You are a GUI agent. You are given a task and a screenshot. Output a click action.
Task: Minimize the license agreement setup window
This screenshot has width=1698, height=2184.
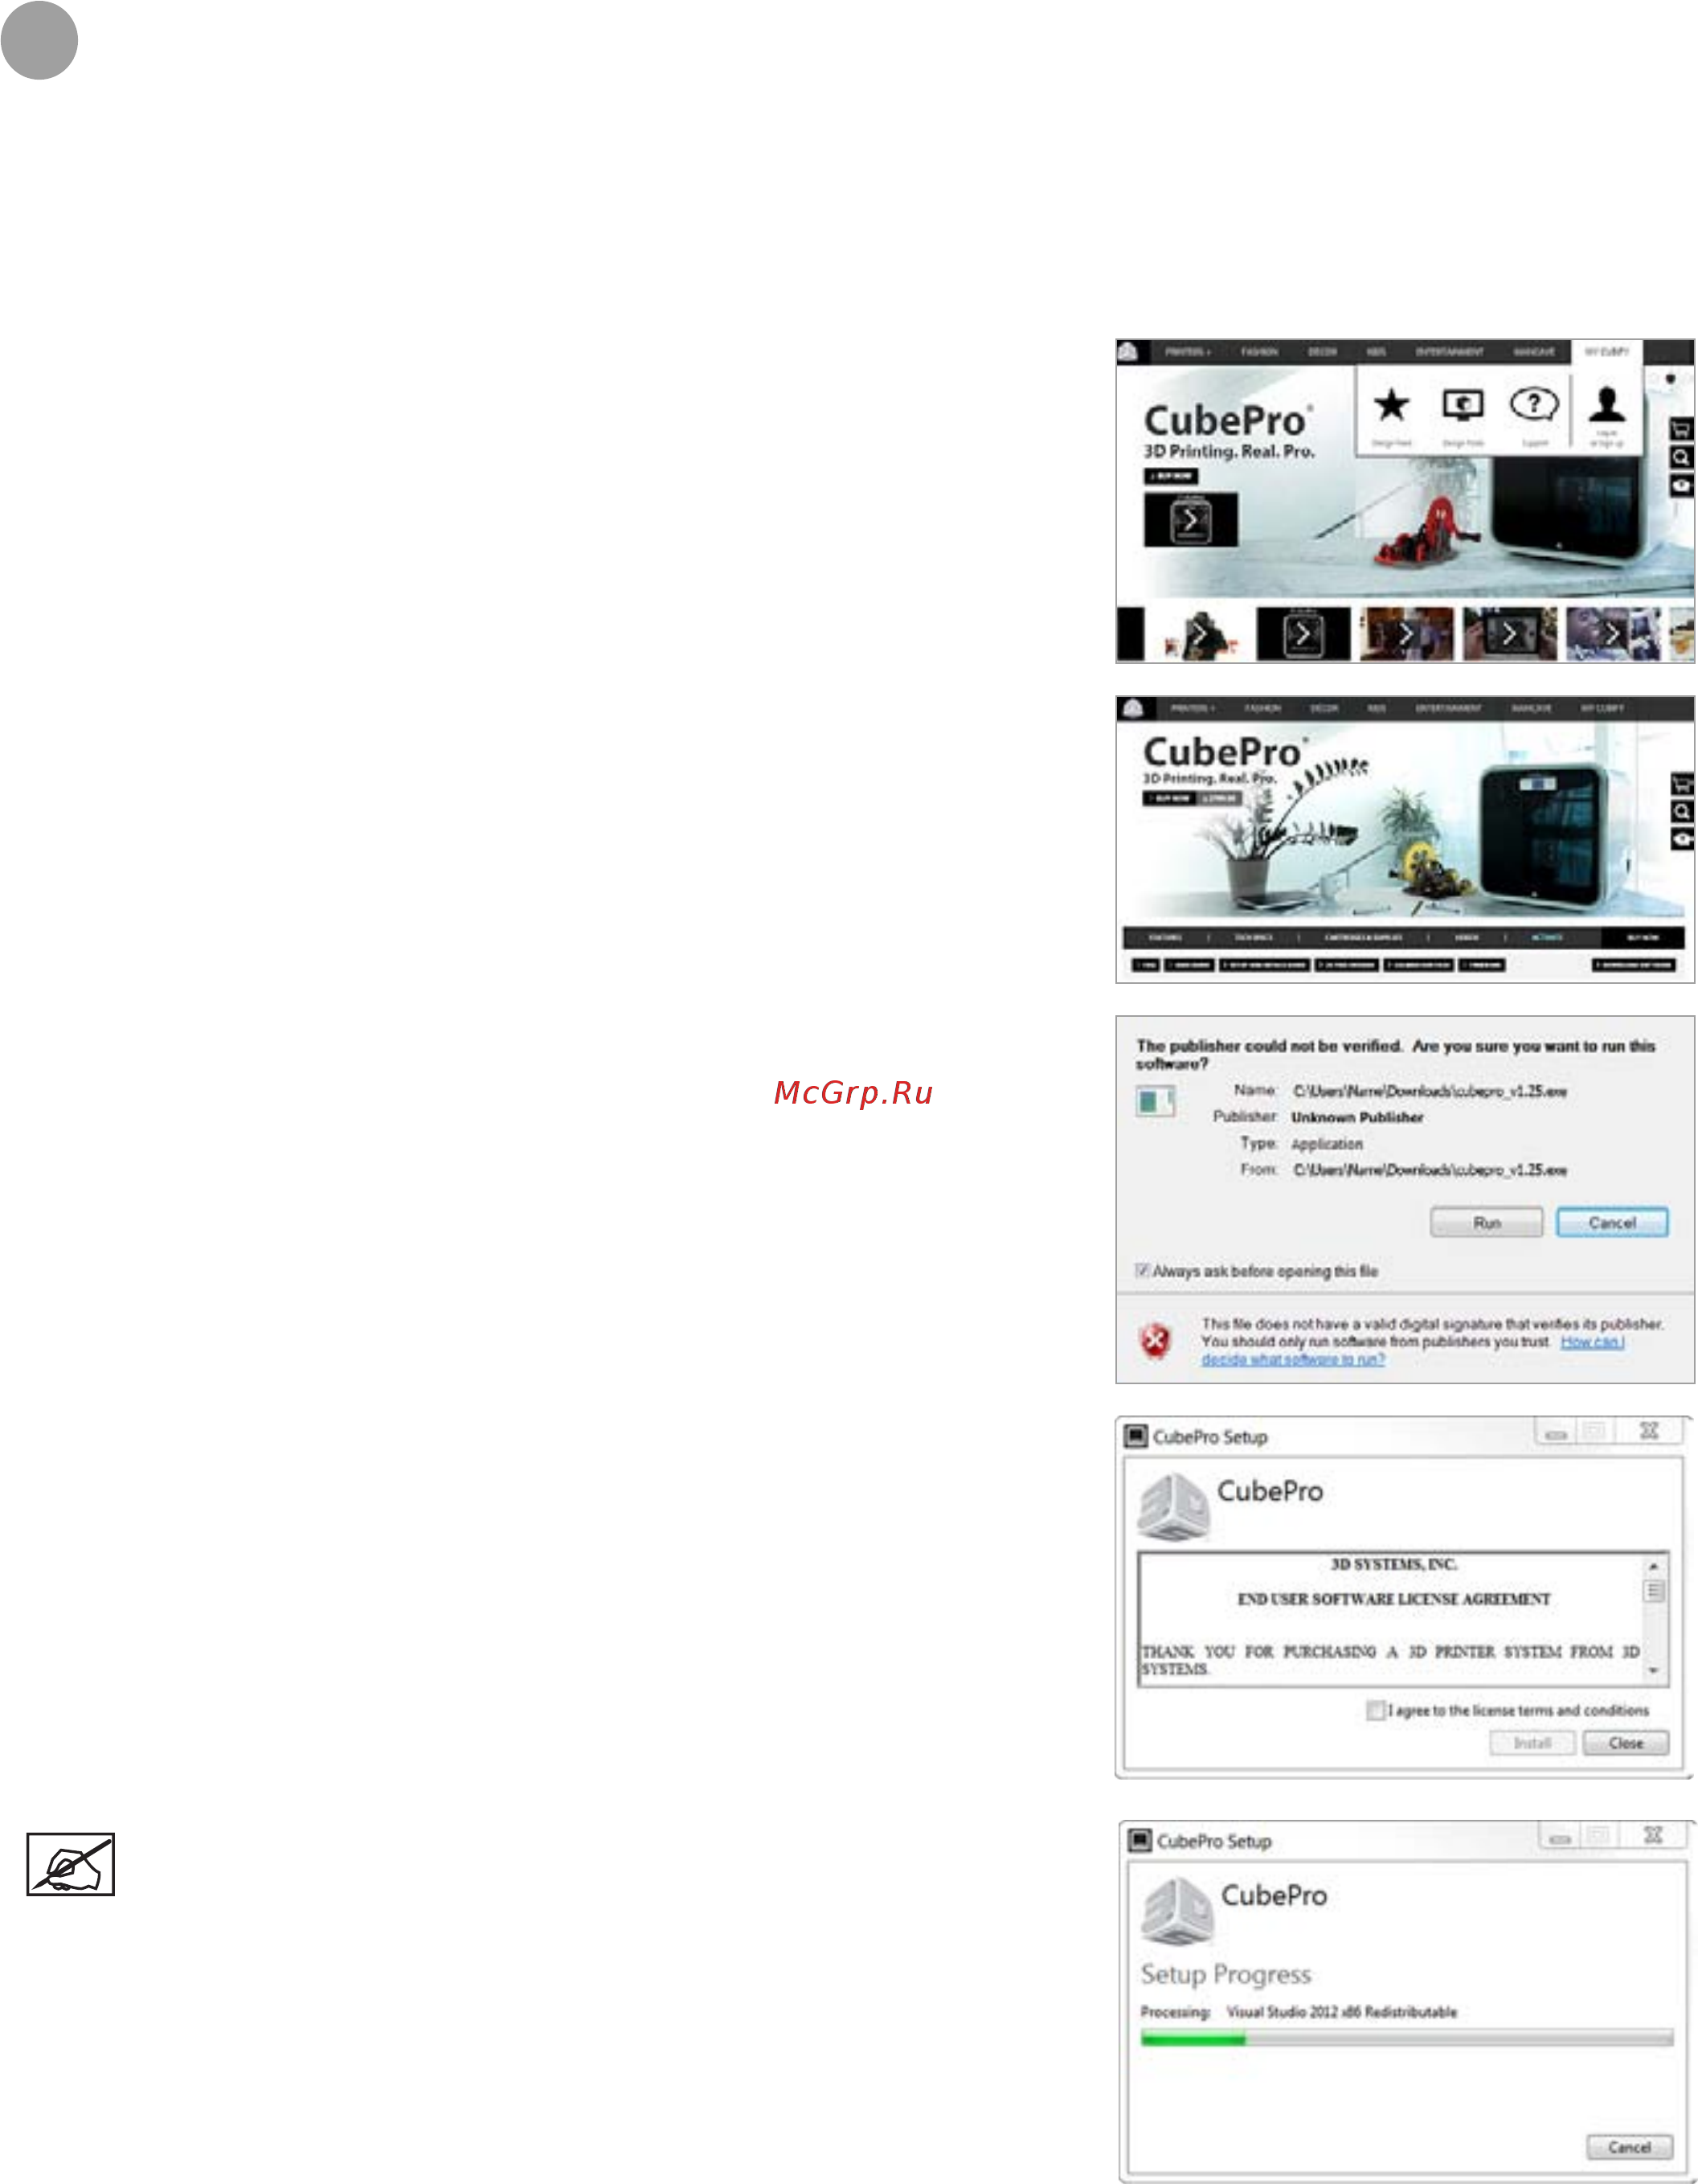point(1556,1433)
